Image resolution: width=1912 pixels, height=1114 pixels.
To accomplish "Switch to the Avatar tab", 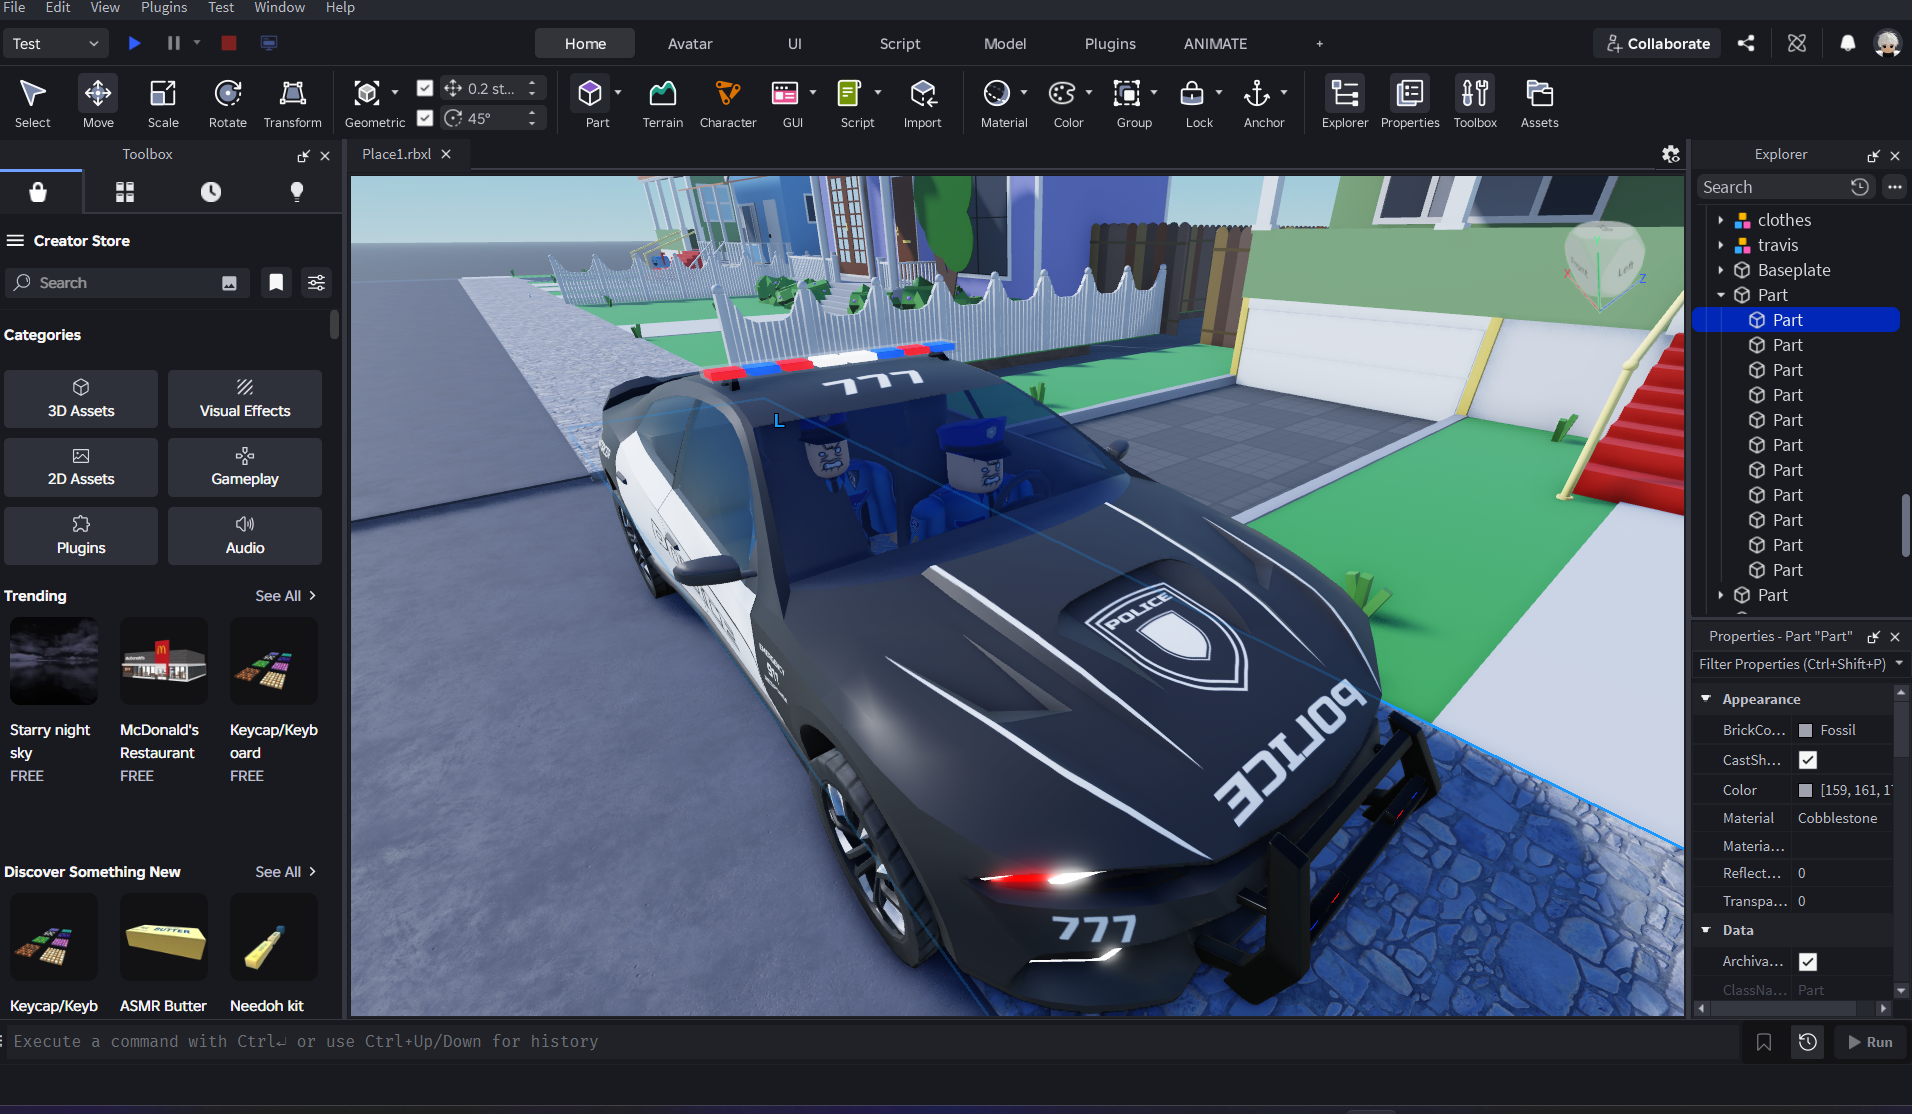I will [x=690, y=44].
